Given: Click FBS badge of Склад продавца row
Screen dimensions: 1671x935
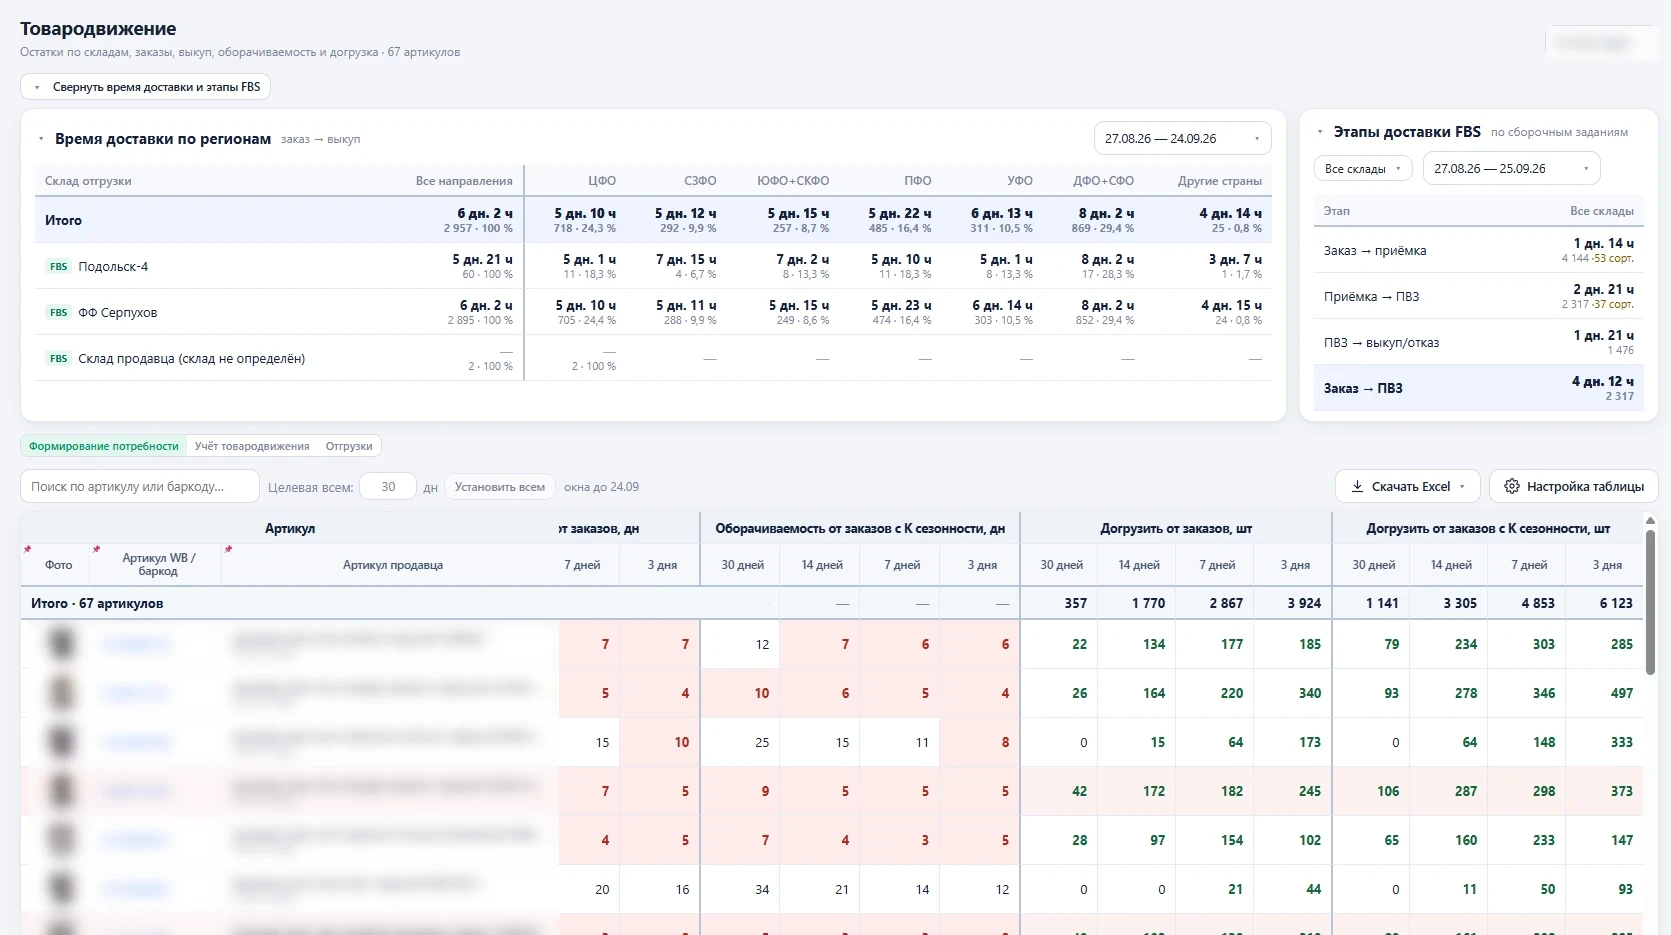Looking at the screenshot, I should [x=58, y=359].
